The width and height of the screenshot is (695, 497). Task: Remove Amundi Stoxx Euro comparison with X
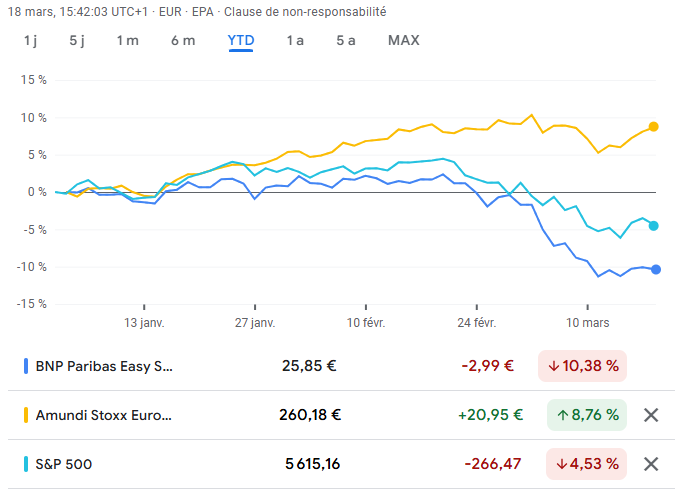(x=651, y=415)
